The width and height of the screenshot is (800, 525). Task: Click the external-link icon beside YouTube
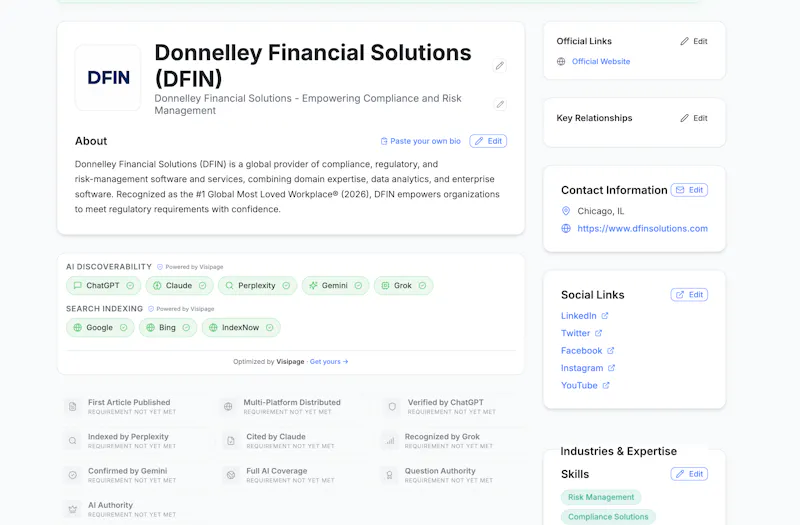click(606, 385)
